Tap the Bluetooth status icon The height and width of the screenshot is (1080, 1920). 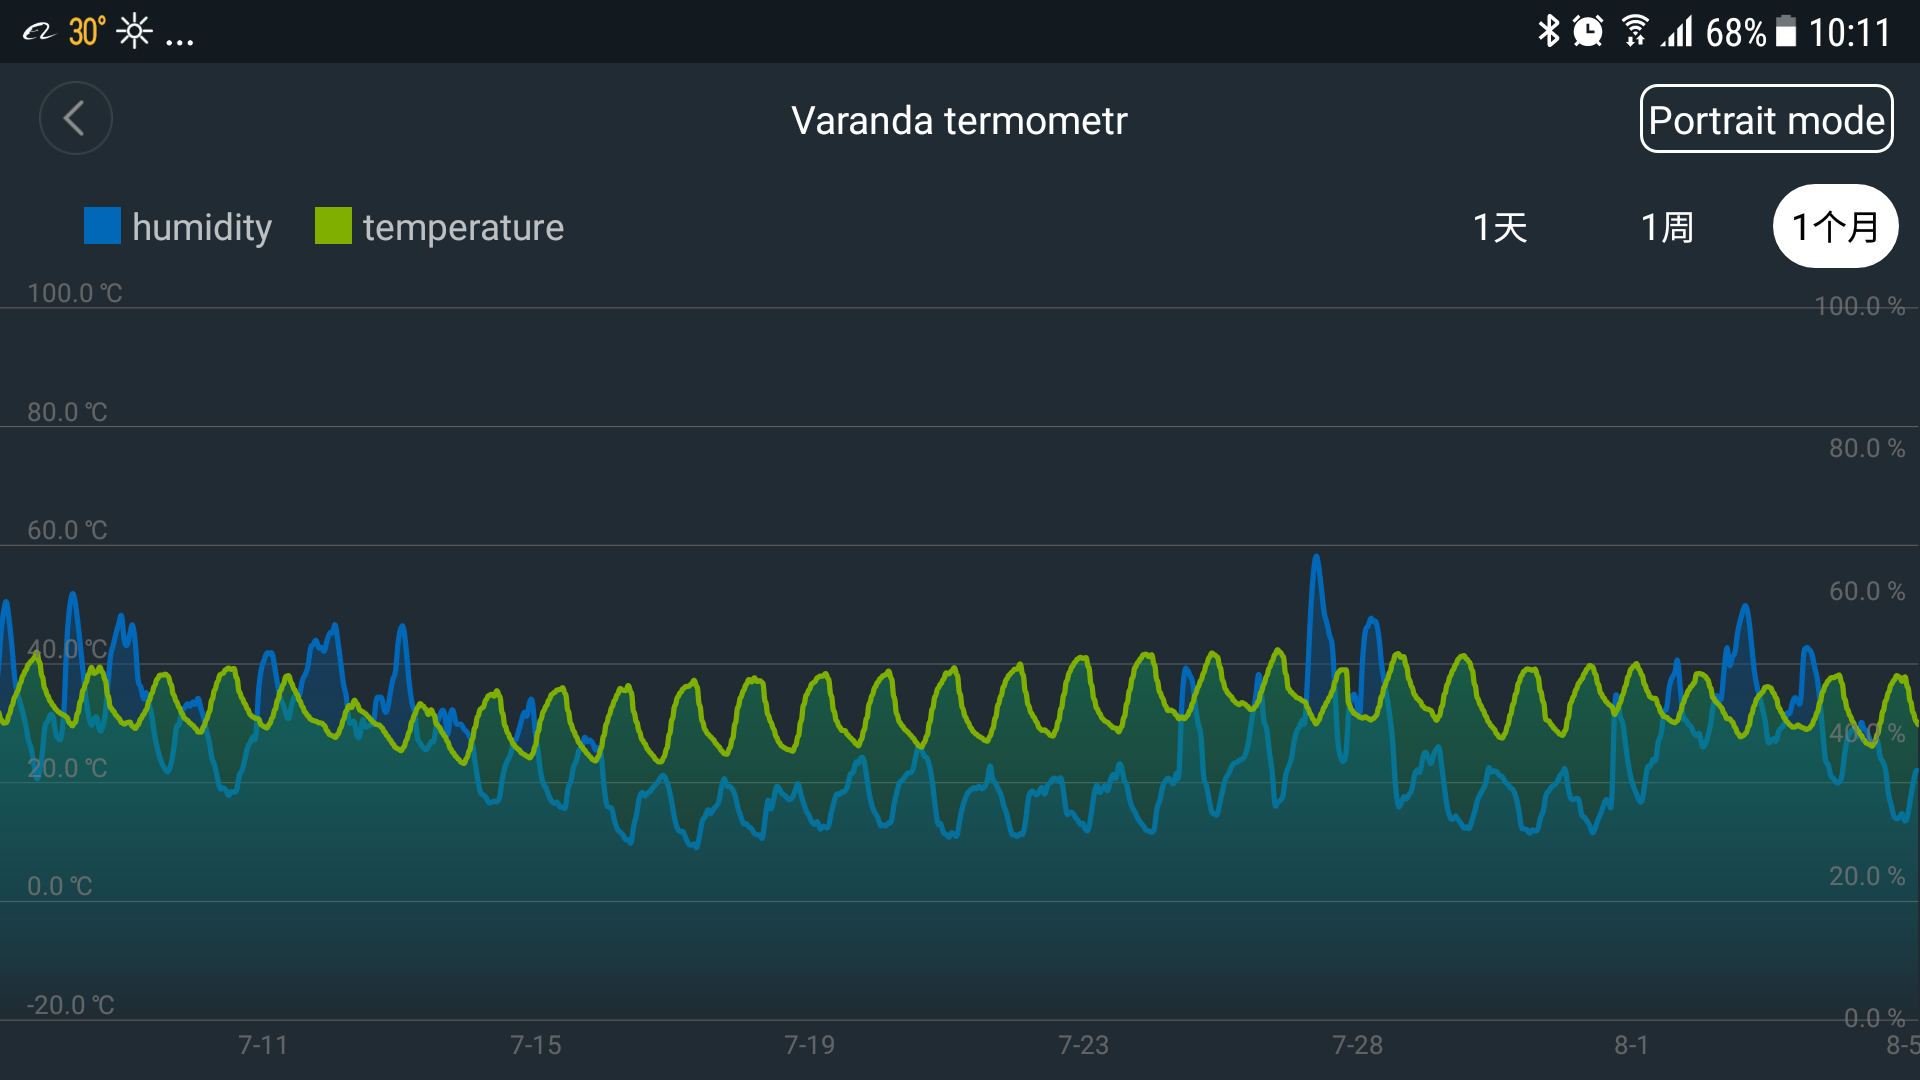tap(1548, 32)
